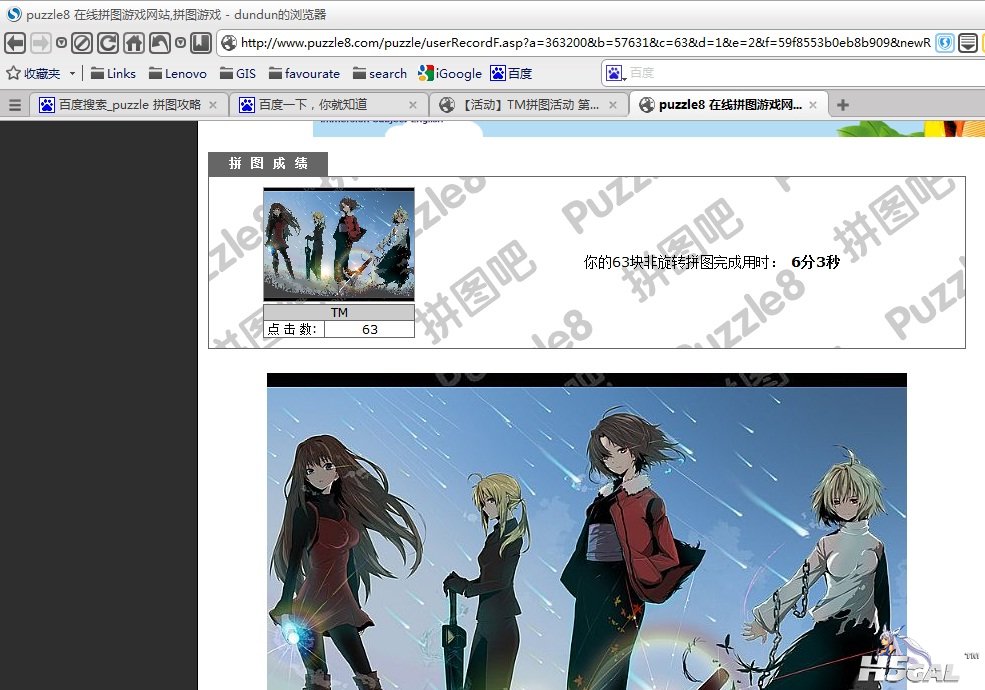The width and height of the screenshot is (985, 690).
Task: Close the puzzle8 在线拼图游戏网 tab
Action: 813,105
